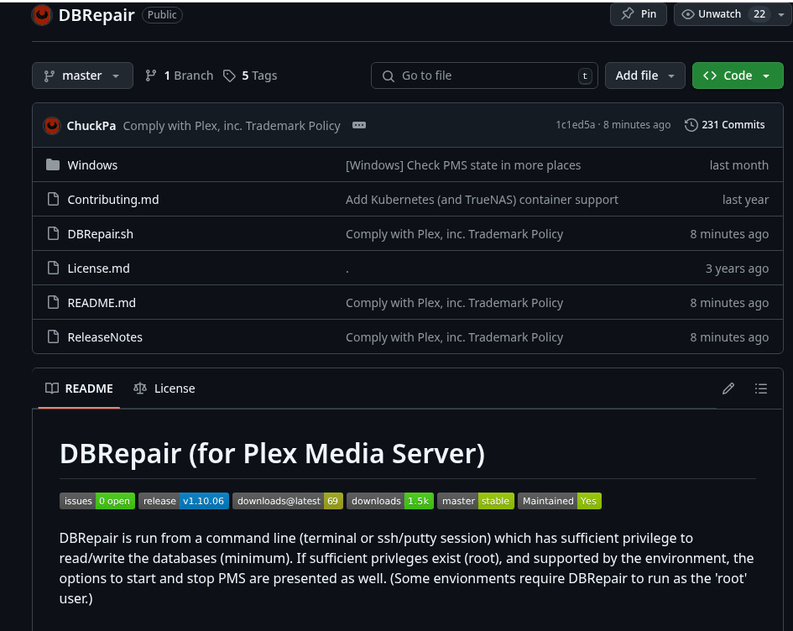Click the file icon beside README.md
Viewport: 793px width, 631px height.
tap(53, 302)
